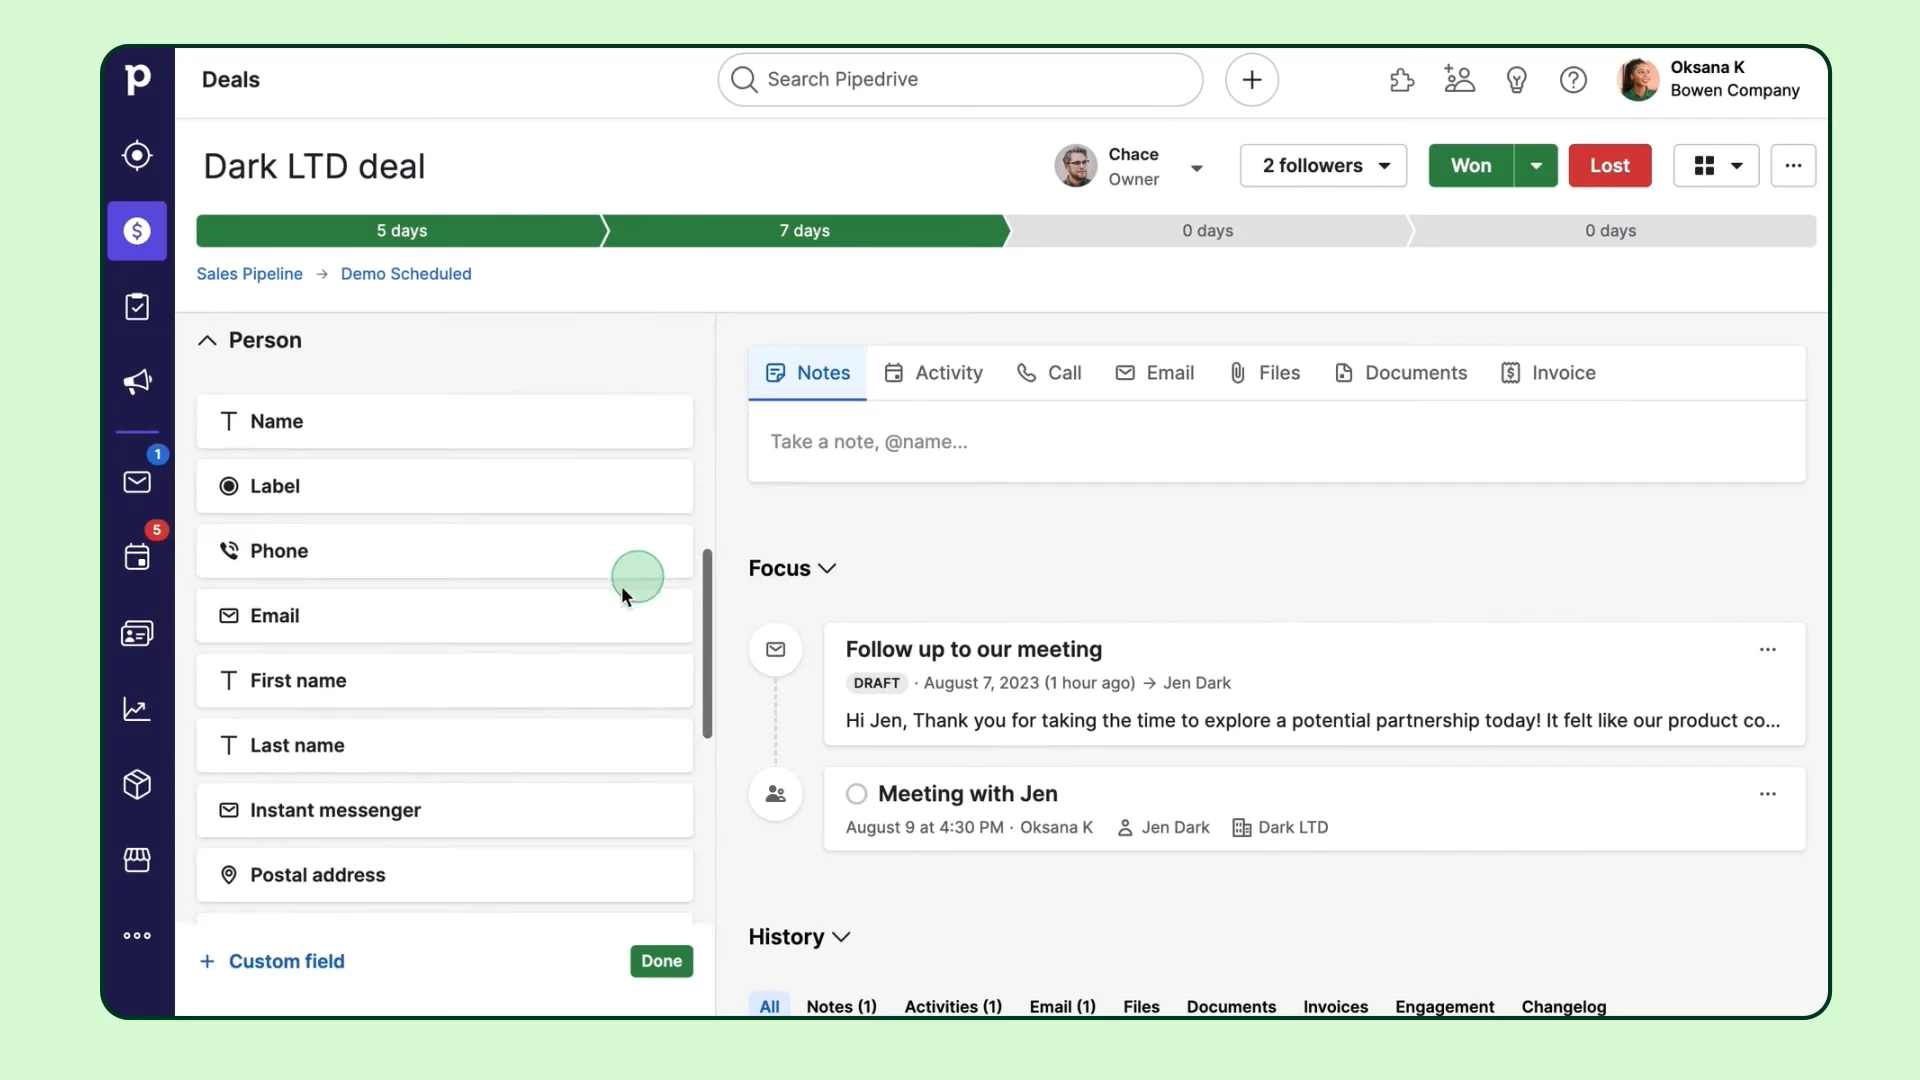This screenshot has width=1920, height=1080.
Task: Open the Contacts card icon in sidebar
Action: (x=137, y=634)
